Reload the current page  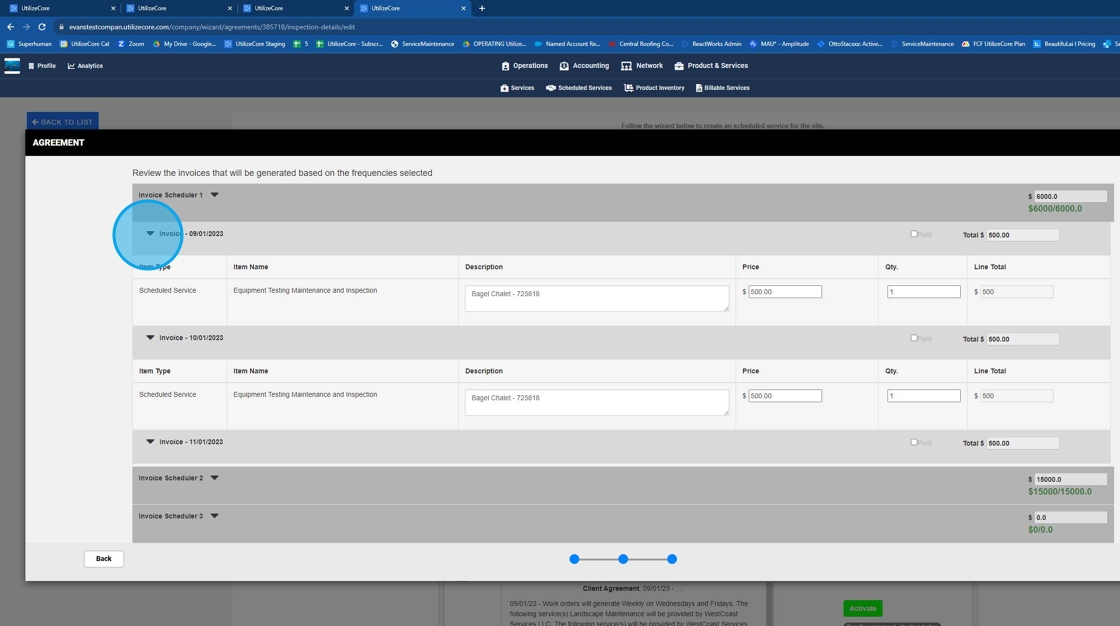(x=41, y=26)
